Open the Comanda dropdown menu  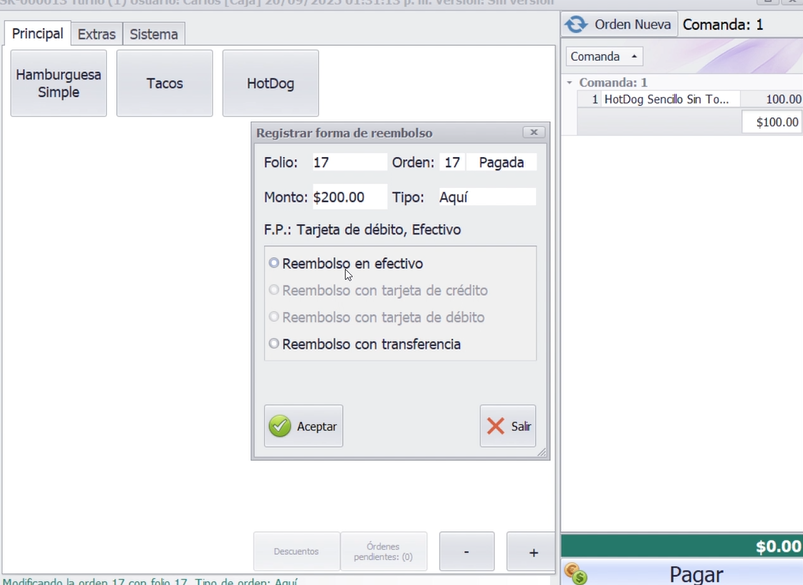click(x=604, y=57)
